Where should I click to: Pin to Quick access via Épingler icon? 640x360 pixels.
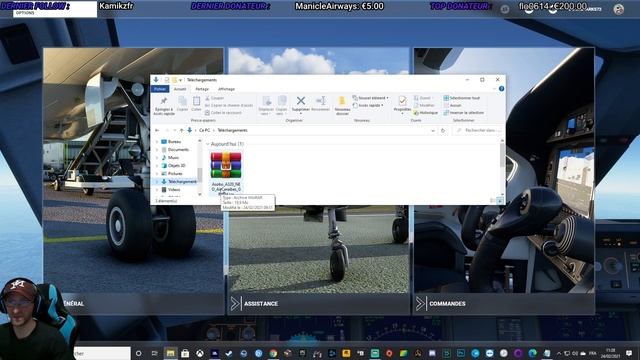tap(164, 106)
